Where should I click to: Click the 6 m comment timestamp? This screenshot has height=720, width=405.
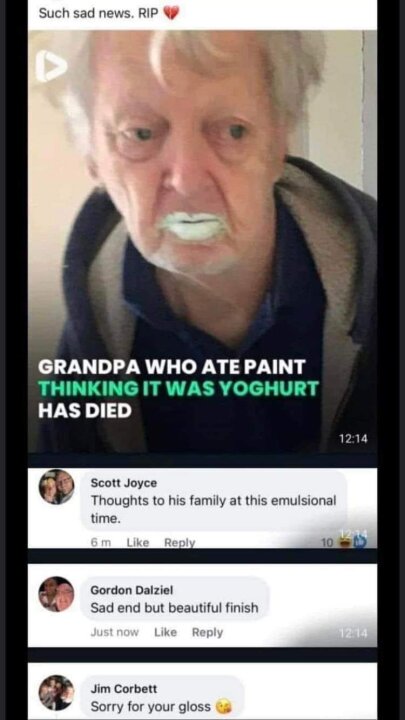coord(101,542)
